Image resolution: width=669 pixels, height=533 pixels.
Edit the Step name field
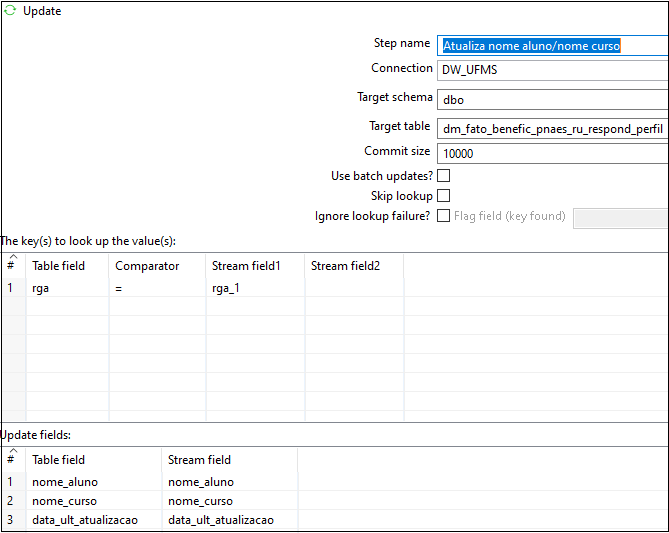(553, 46)
